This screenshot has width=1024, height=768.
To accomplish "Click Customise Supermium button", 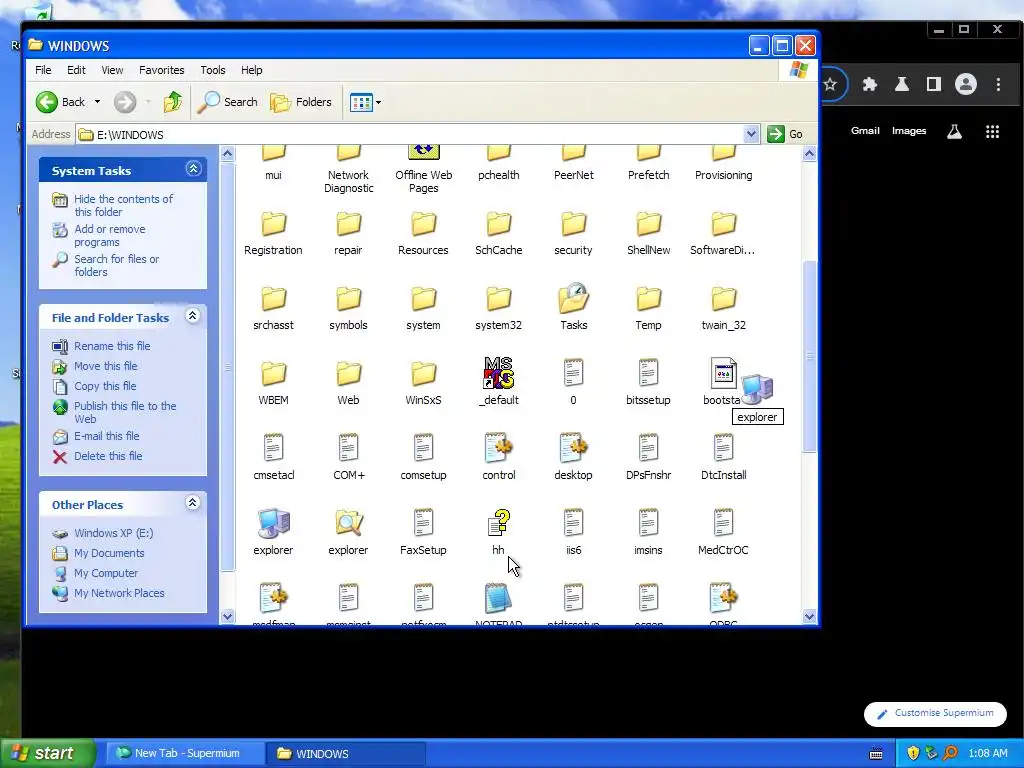I will (x=935, y=714).
